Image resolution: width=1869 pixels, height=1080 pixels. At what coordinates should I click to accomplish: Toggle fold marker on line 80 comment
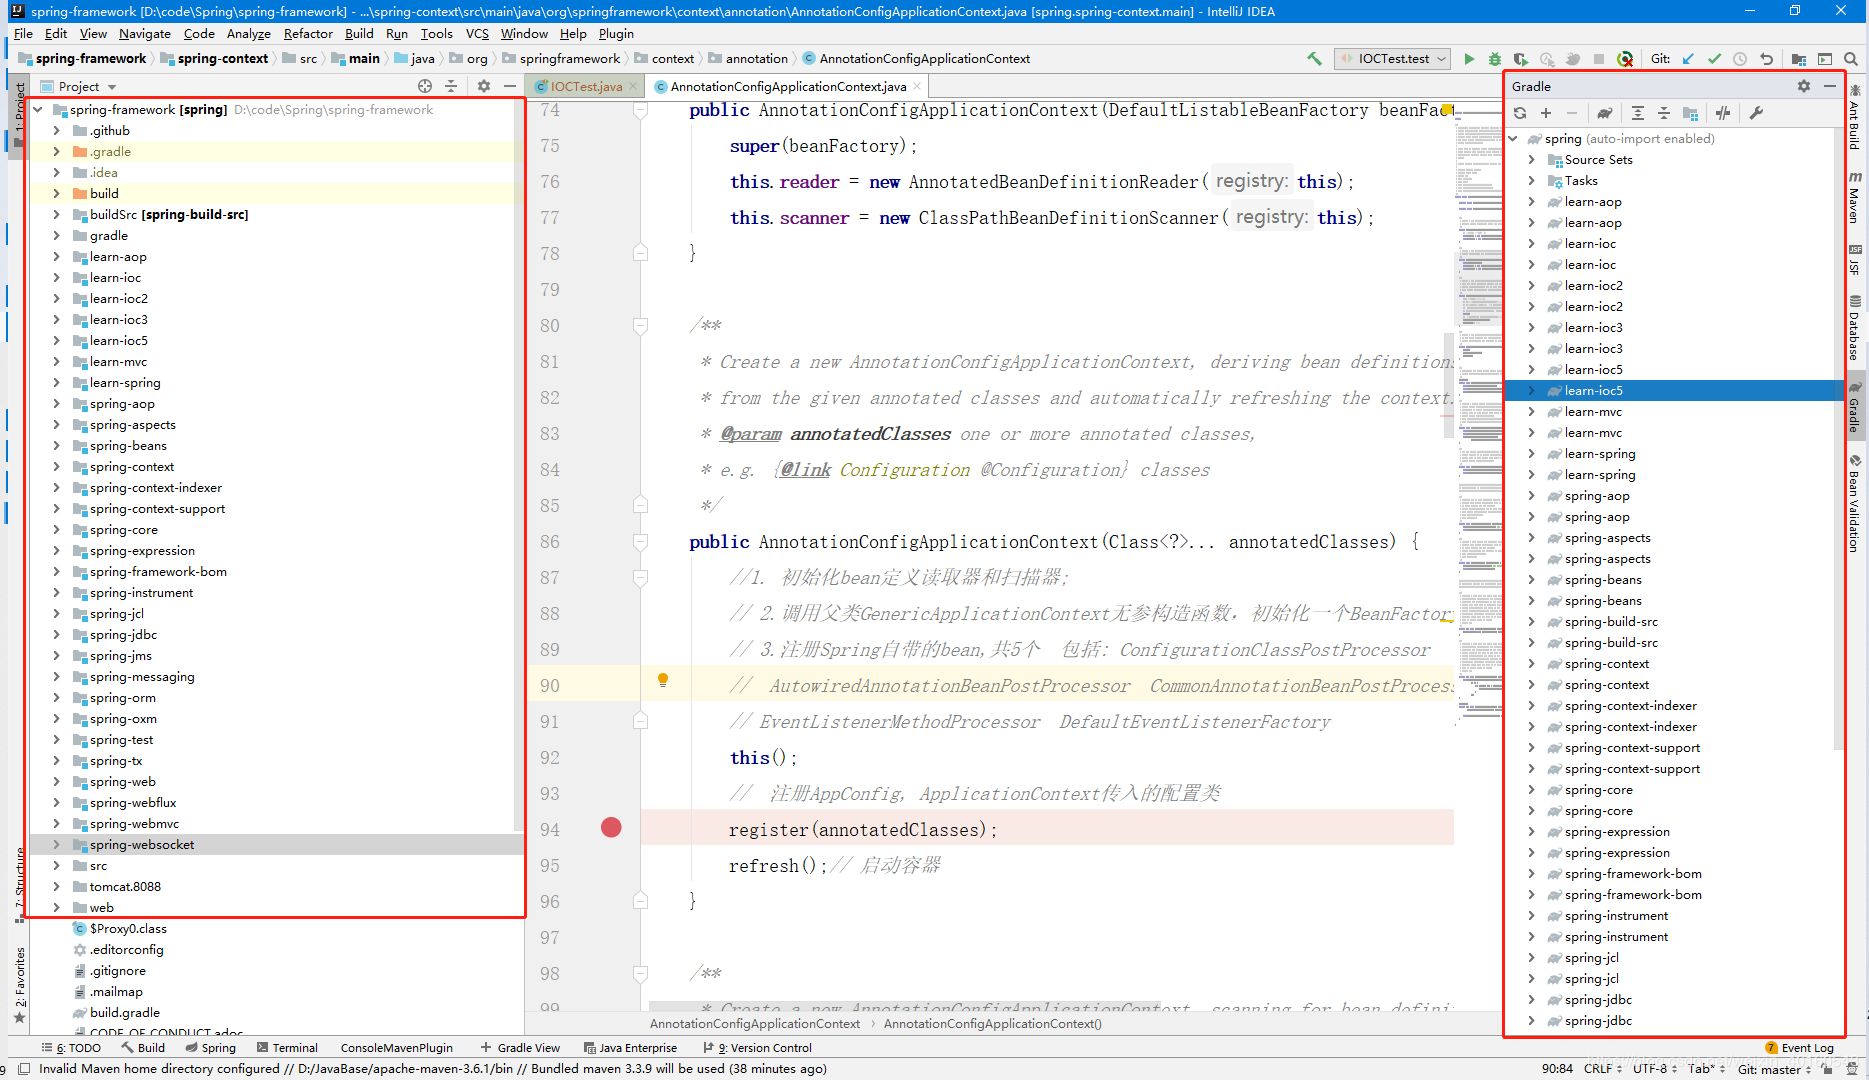pos(640,326)
